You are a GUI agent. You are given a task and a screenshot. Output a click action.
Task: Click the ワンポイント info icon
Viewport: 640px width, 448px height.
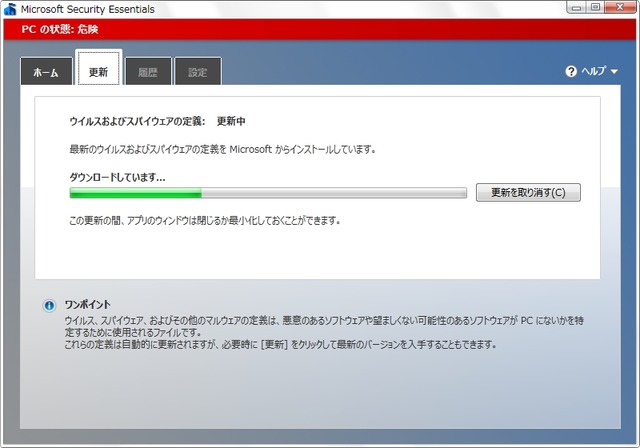tap(49, 305)
